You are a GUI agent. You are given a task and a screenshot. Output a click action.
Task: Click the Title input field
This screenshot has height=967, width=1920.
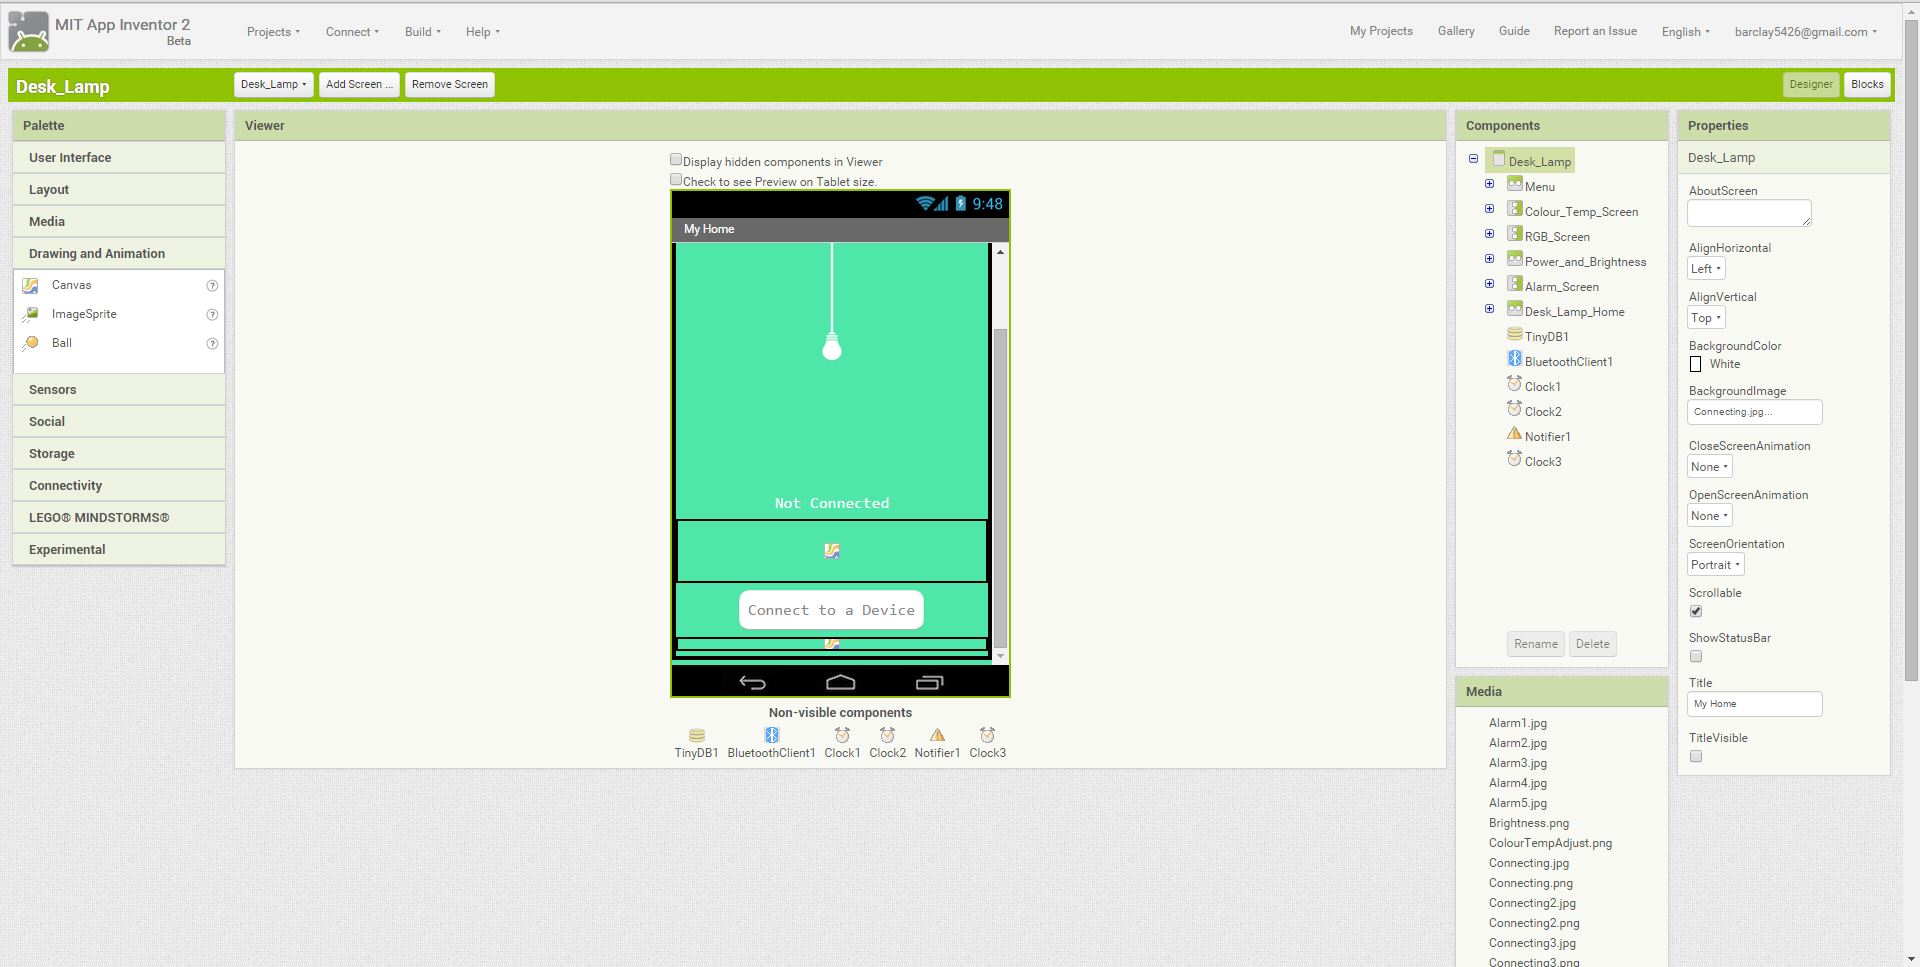point(1755,704)
